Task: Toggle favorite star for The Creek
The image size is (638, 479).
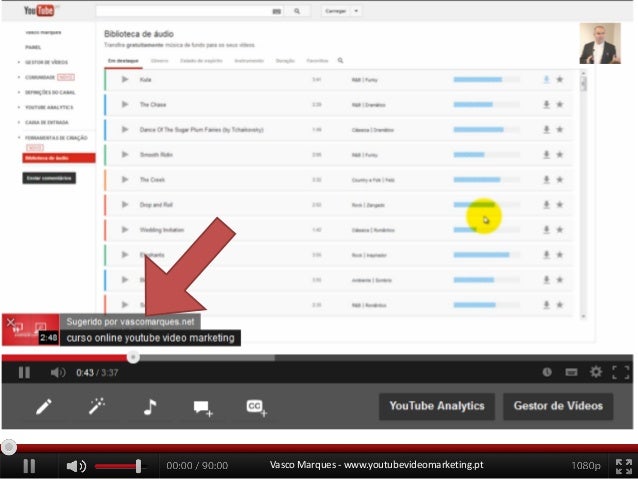Action: (x=560, y=179)
